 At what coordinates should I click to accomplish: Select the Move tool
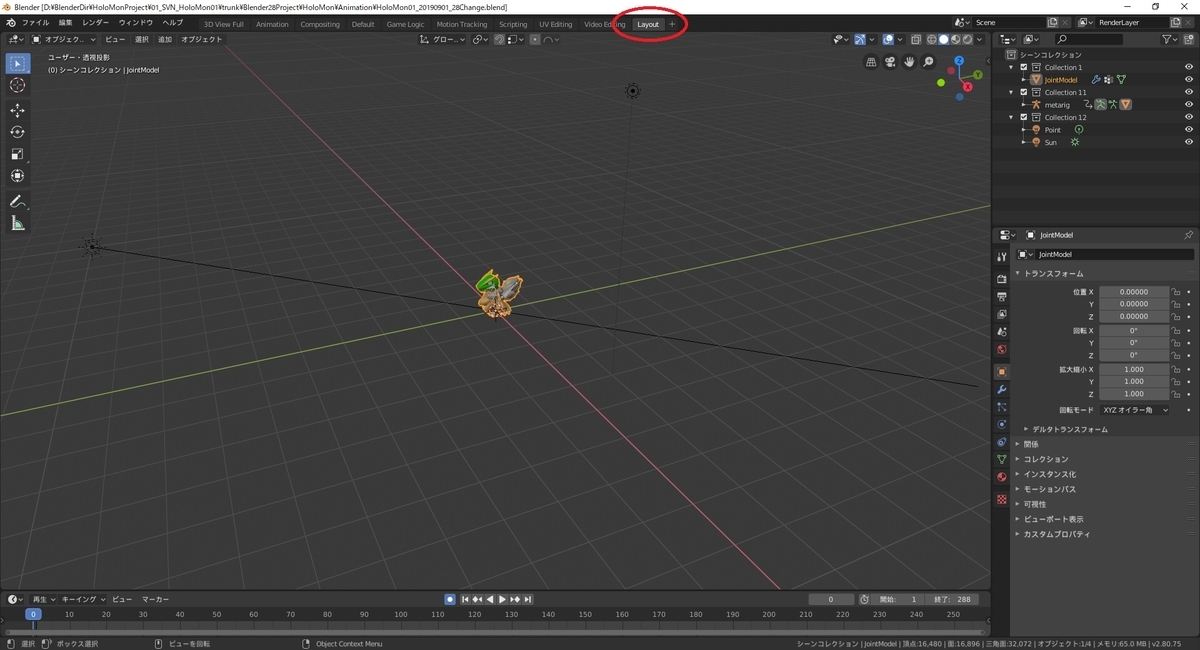tap(17, 110)
